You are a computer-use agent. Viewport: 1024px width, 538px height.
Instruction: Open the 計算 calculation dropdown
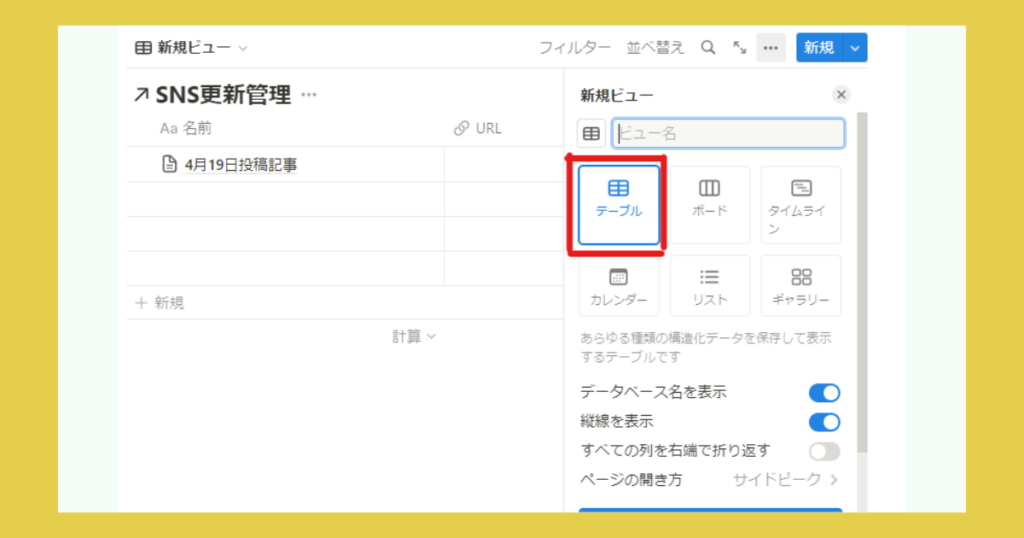(414, 337)
